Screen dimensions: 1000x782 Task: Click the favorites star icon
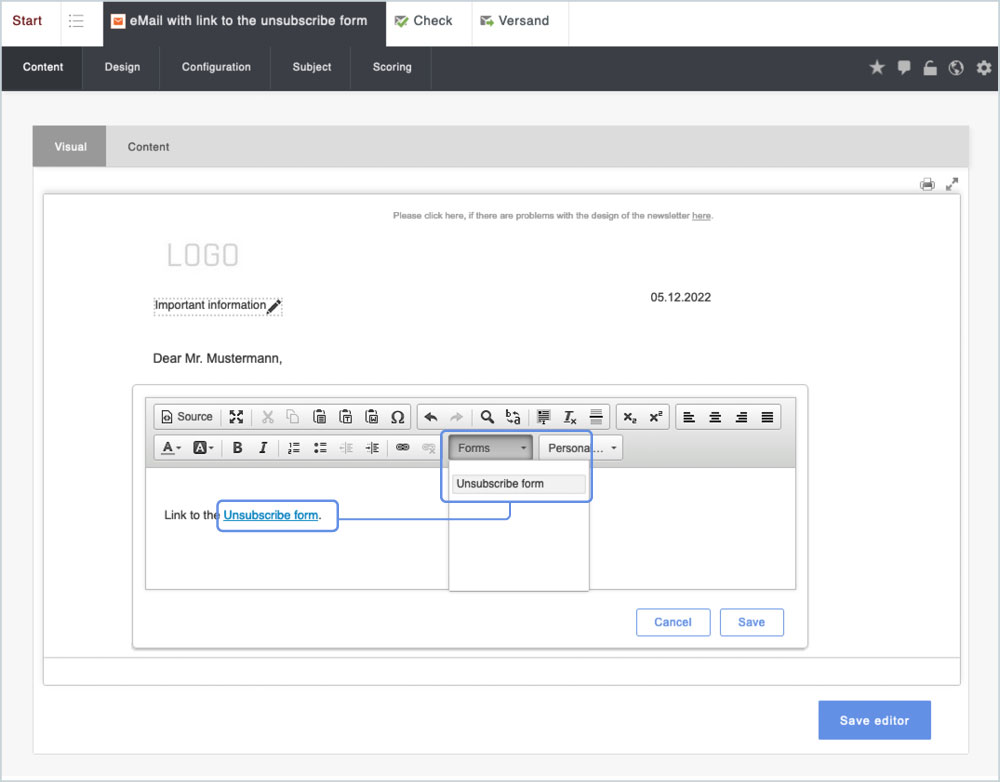coord(877,68)
